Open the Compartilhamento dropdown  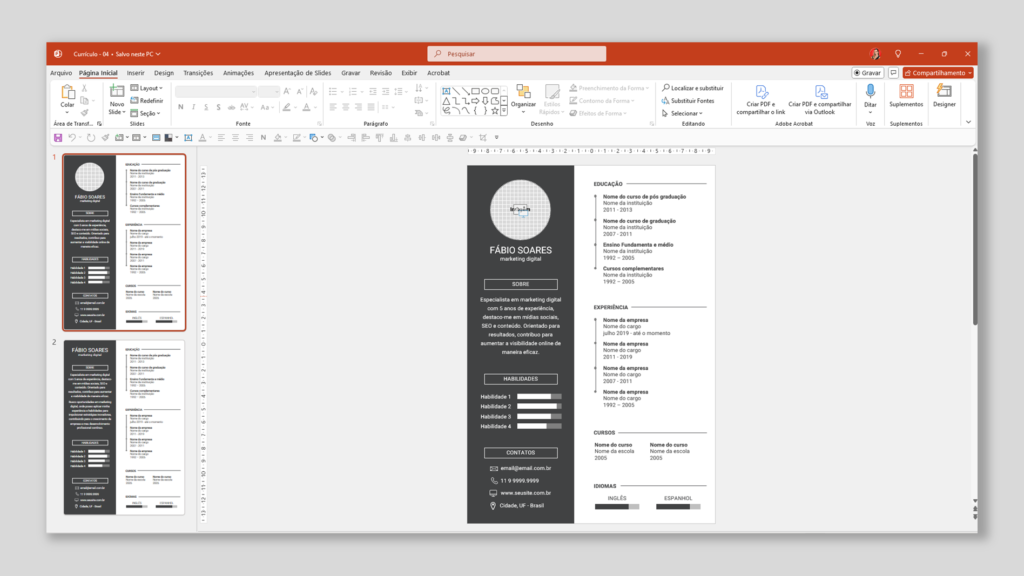[x=938, y=72]
